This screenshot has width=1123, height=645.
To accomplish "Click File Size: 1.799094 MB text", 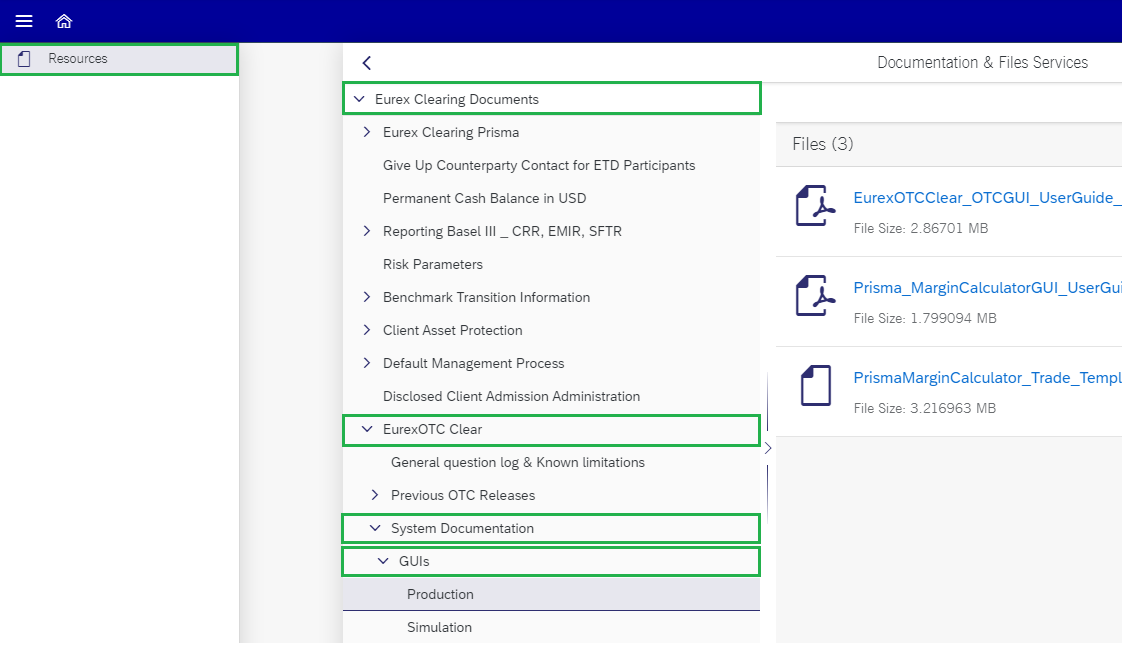I will pyautogui.click(x=925, y=319).
